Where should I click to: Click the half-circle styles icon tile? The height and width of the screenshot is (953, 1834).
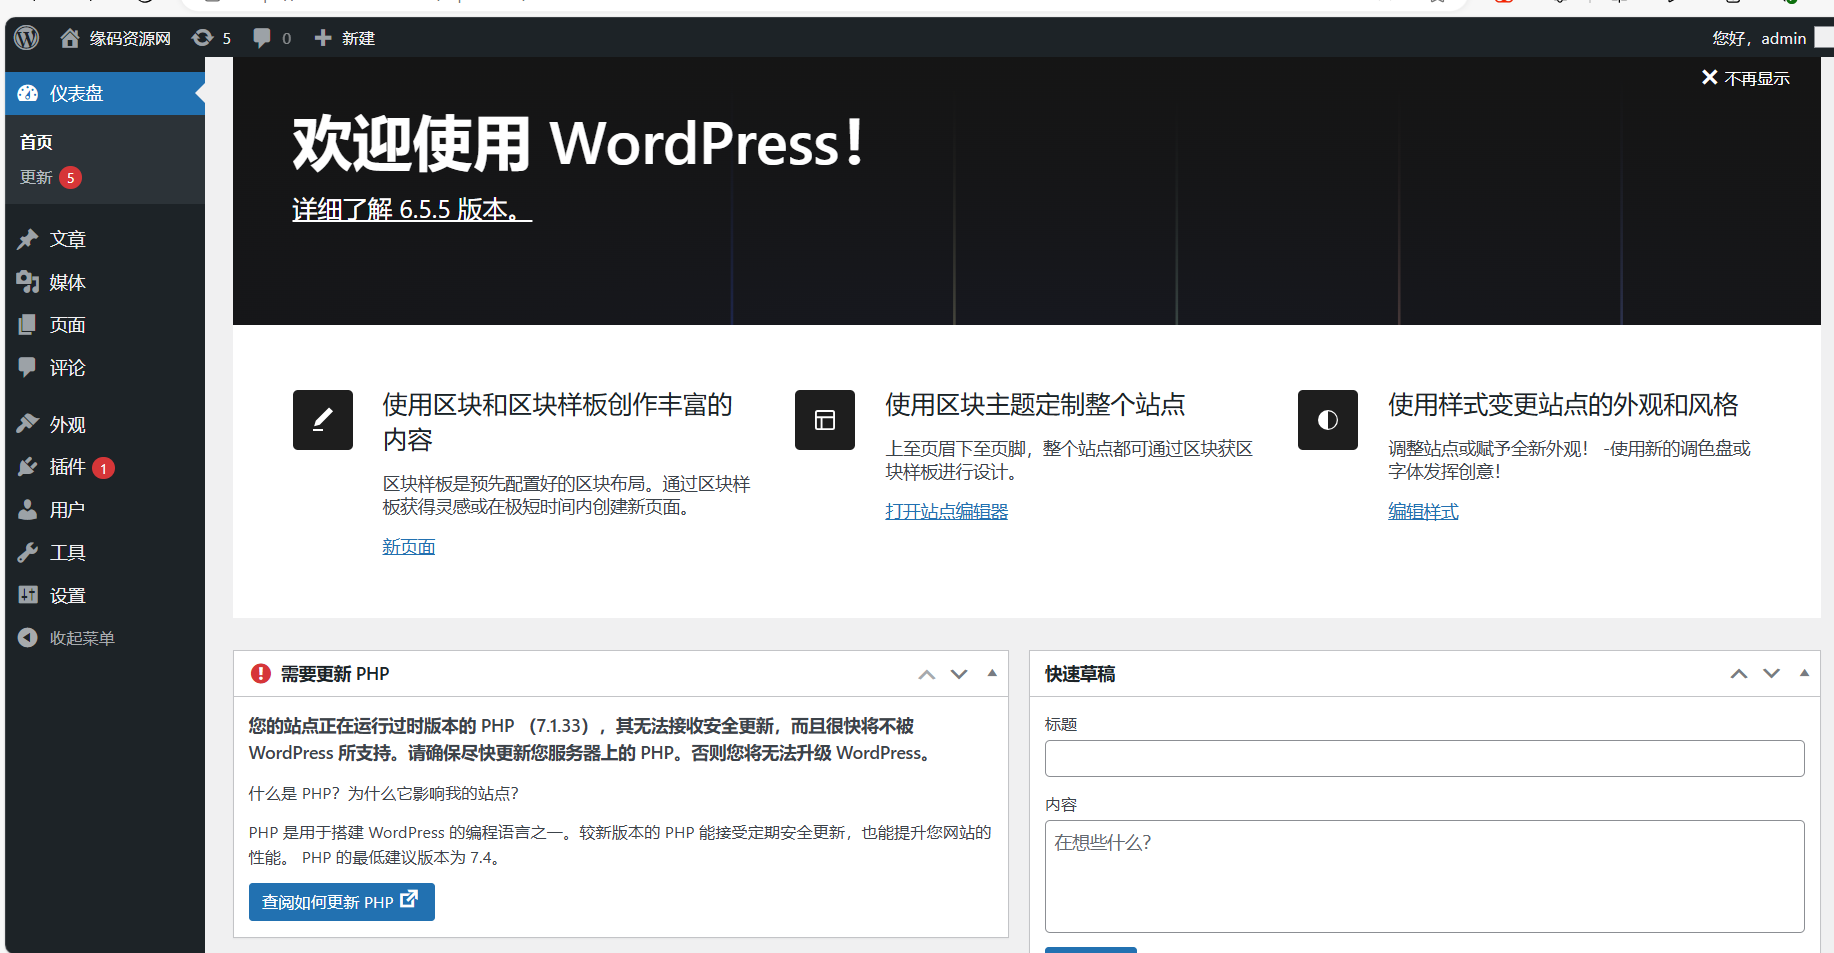coord(1328,420)
